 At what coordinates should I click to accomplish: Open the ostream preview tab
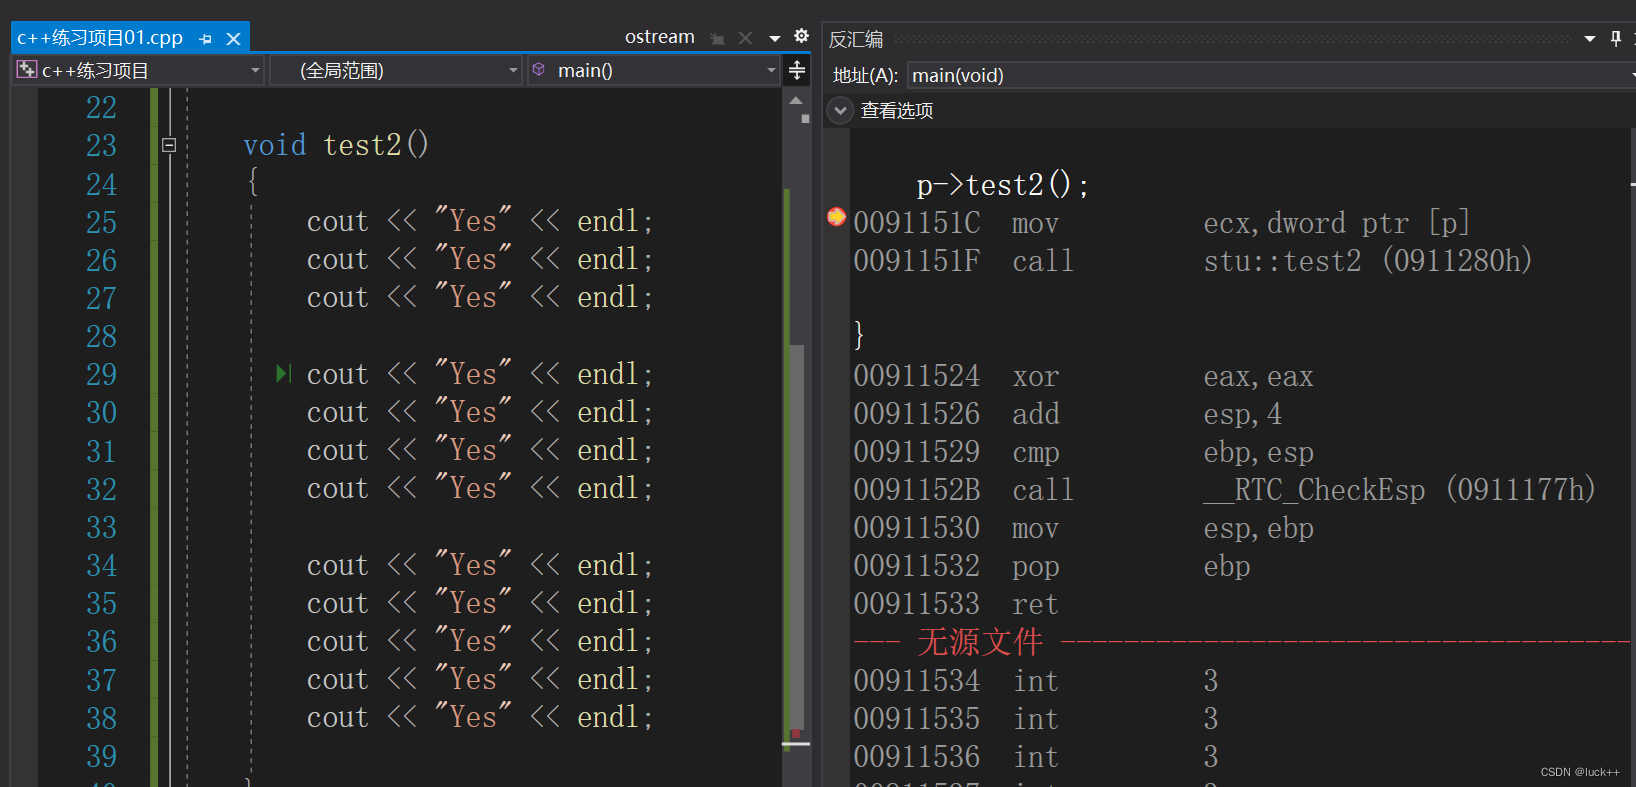pyautogui.click(x=659, y=37)
